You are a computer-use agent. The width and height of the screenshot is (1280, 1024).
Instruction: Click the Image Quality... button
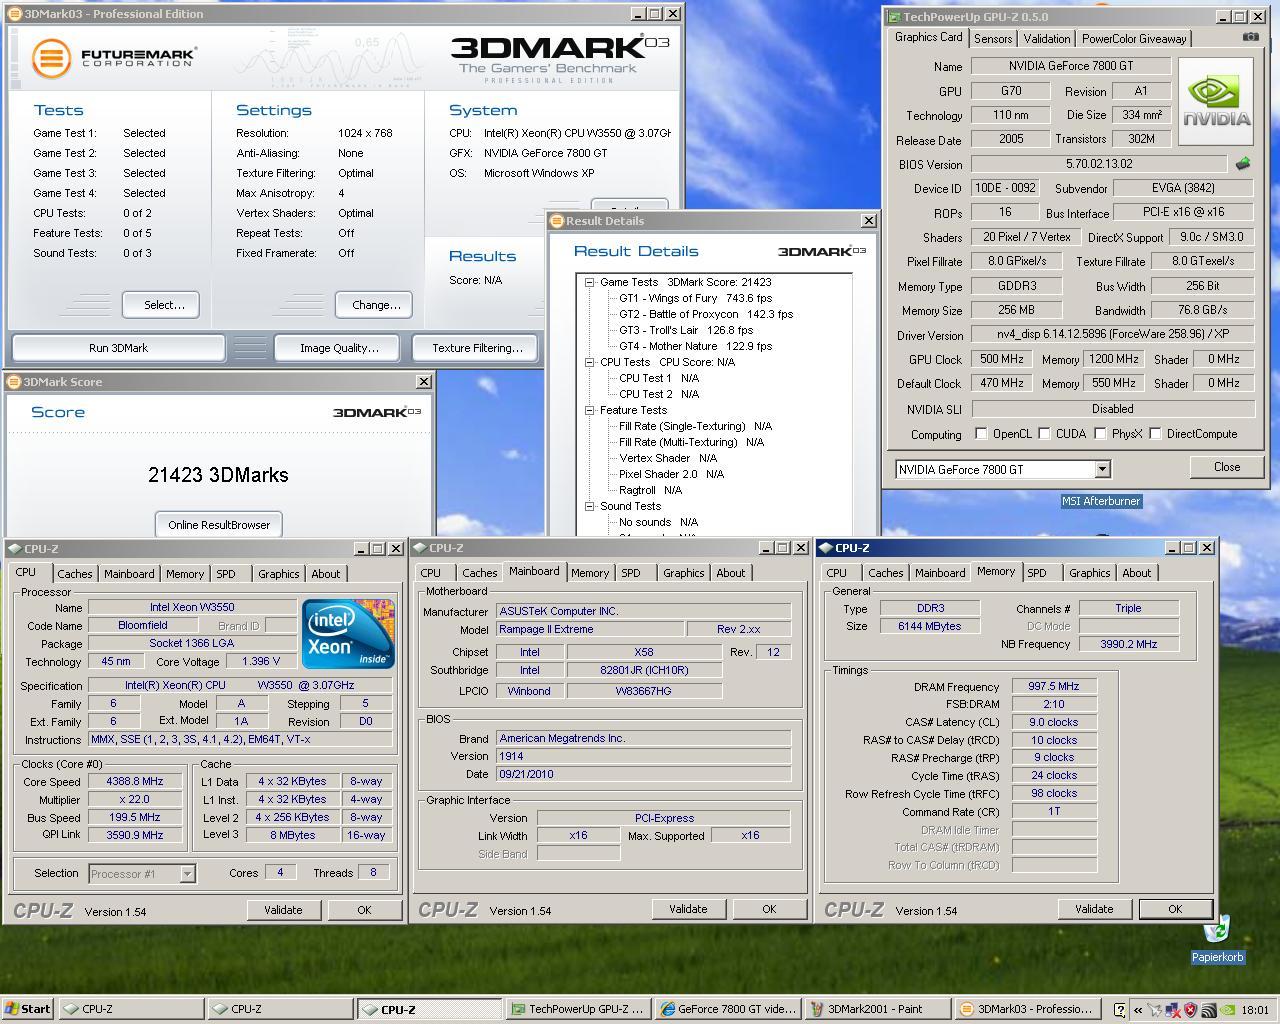tap(339, 348)
